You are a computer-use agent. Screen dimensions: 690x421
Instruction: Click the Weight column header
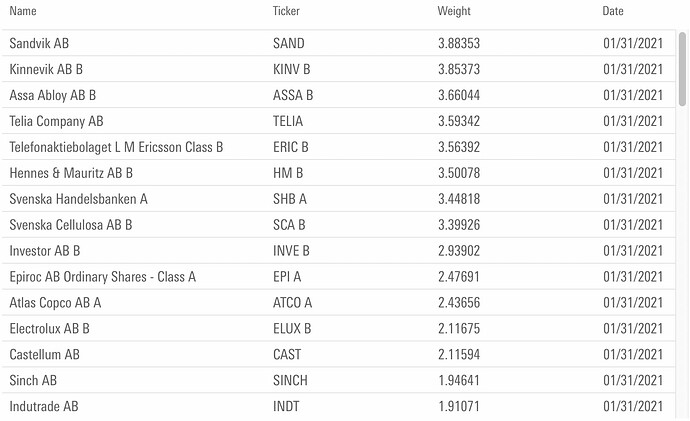(x=454, y=11)
